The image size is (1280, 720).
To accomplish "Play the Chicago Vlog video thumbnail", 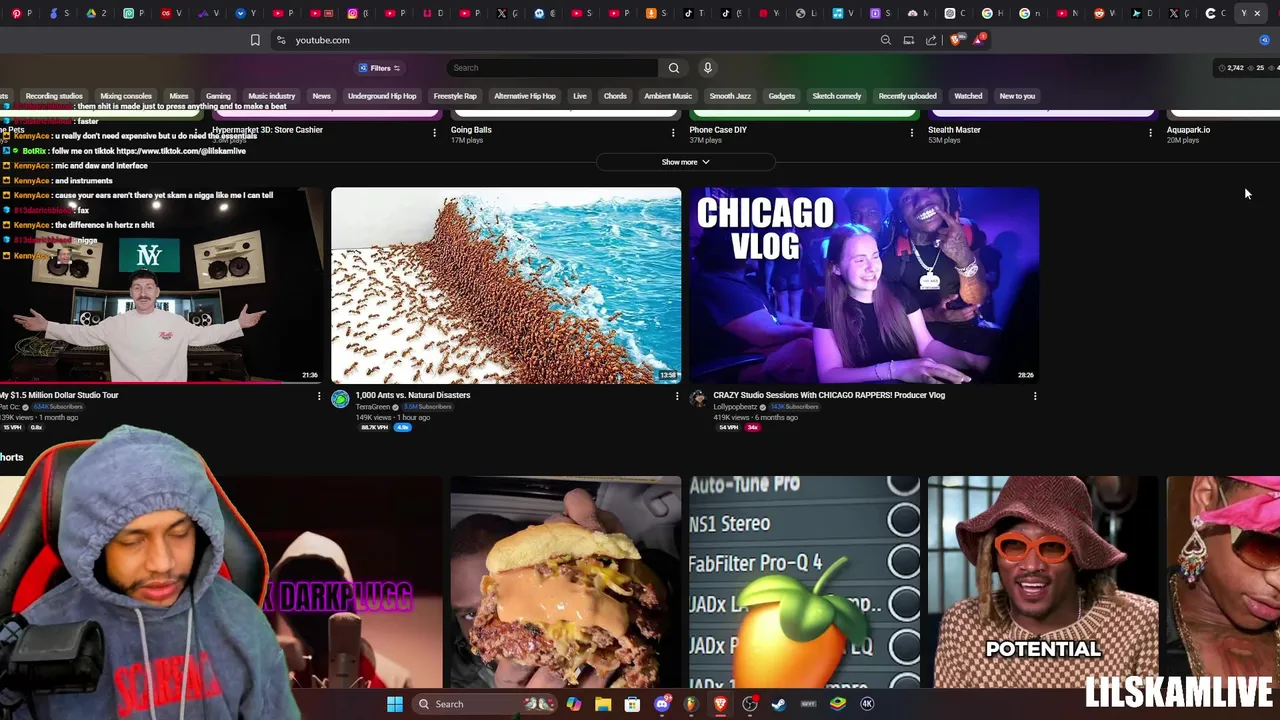I will click(x=864, y=285).
